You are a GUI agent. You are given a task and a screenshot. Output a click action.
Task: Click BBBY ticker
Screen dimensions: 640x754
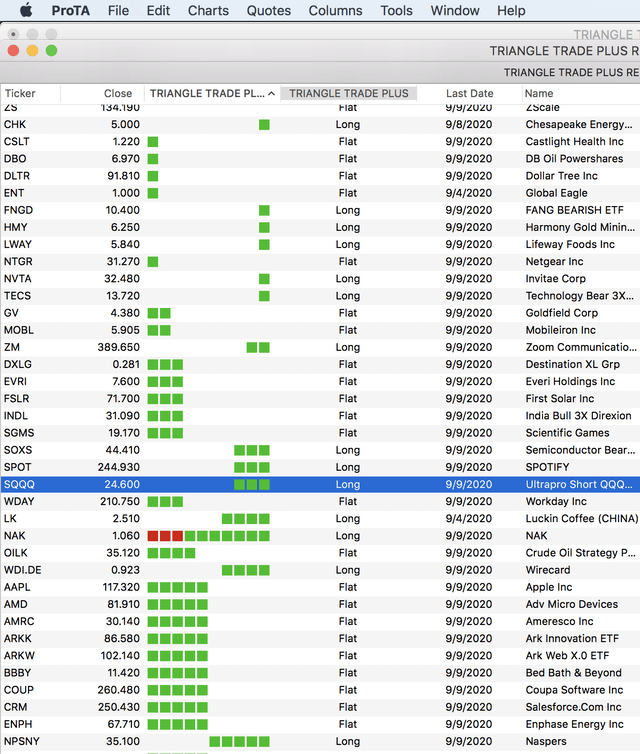[x=17, y=673]
